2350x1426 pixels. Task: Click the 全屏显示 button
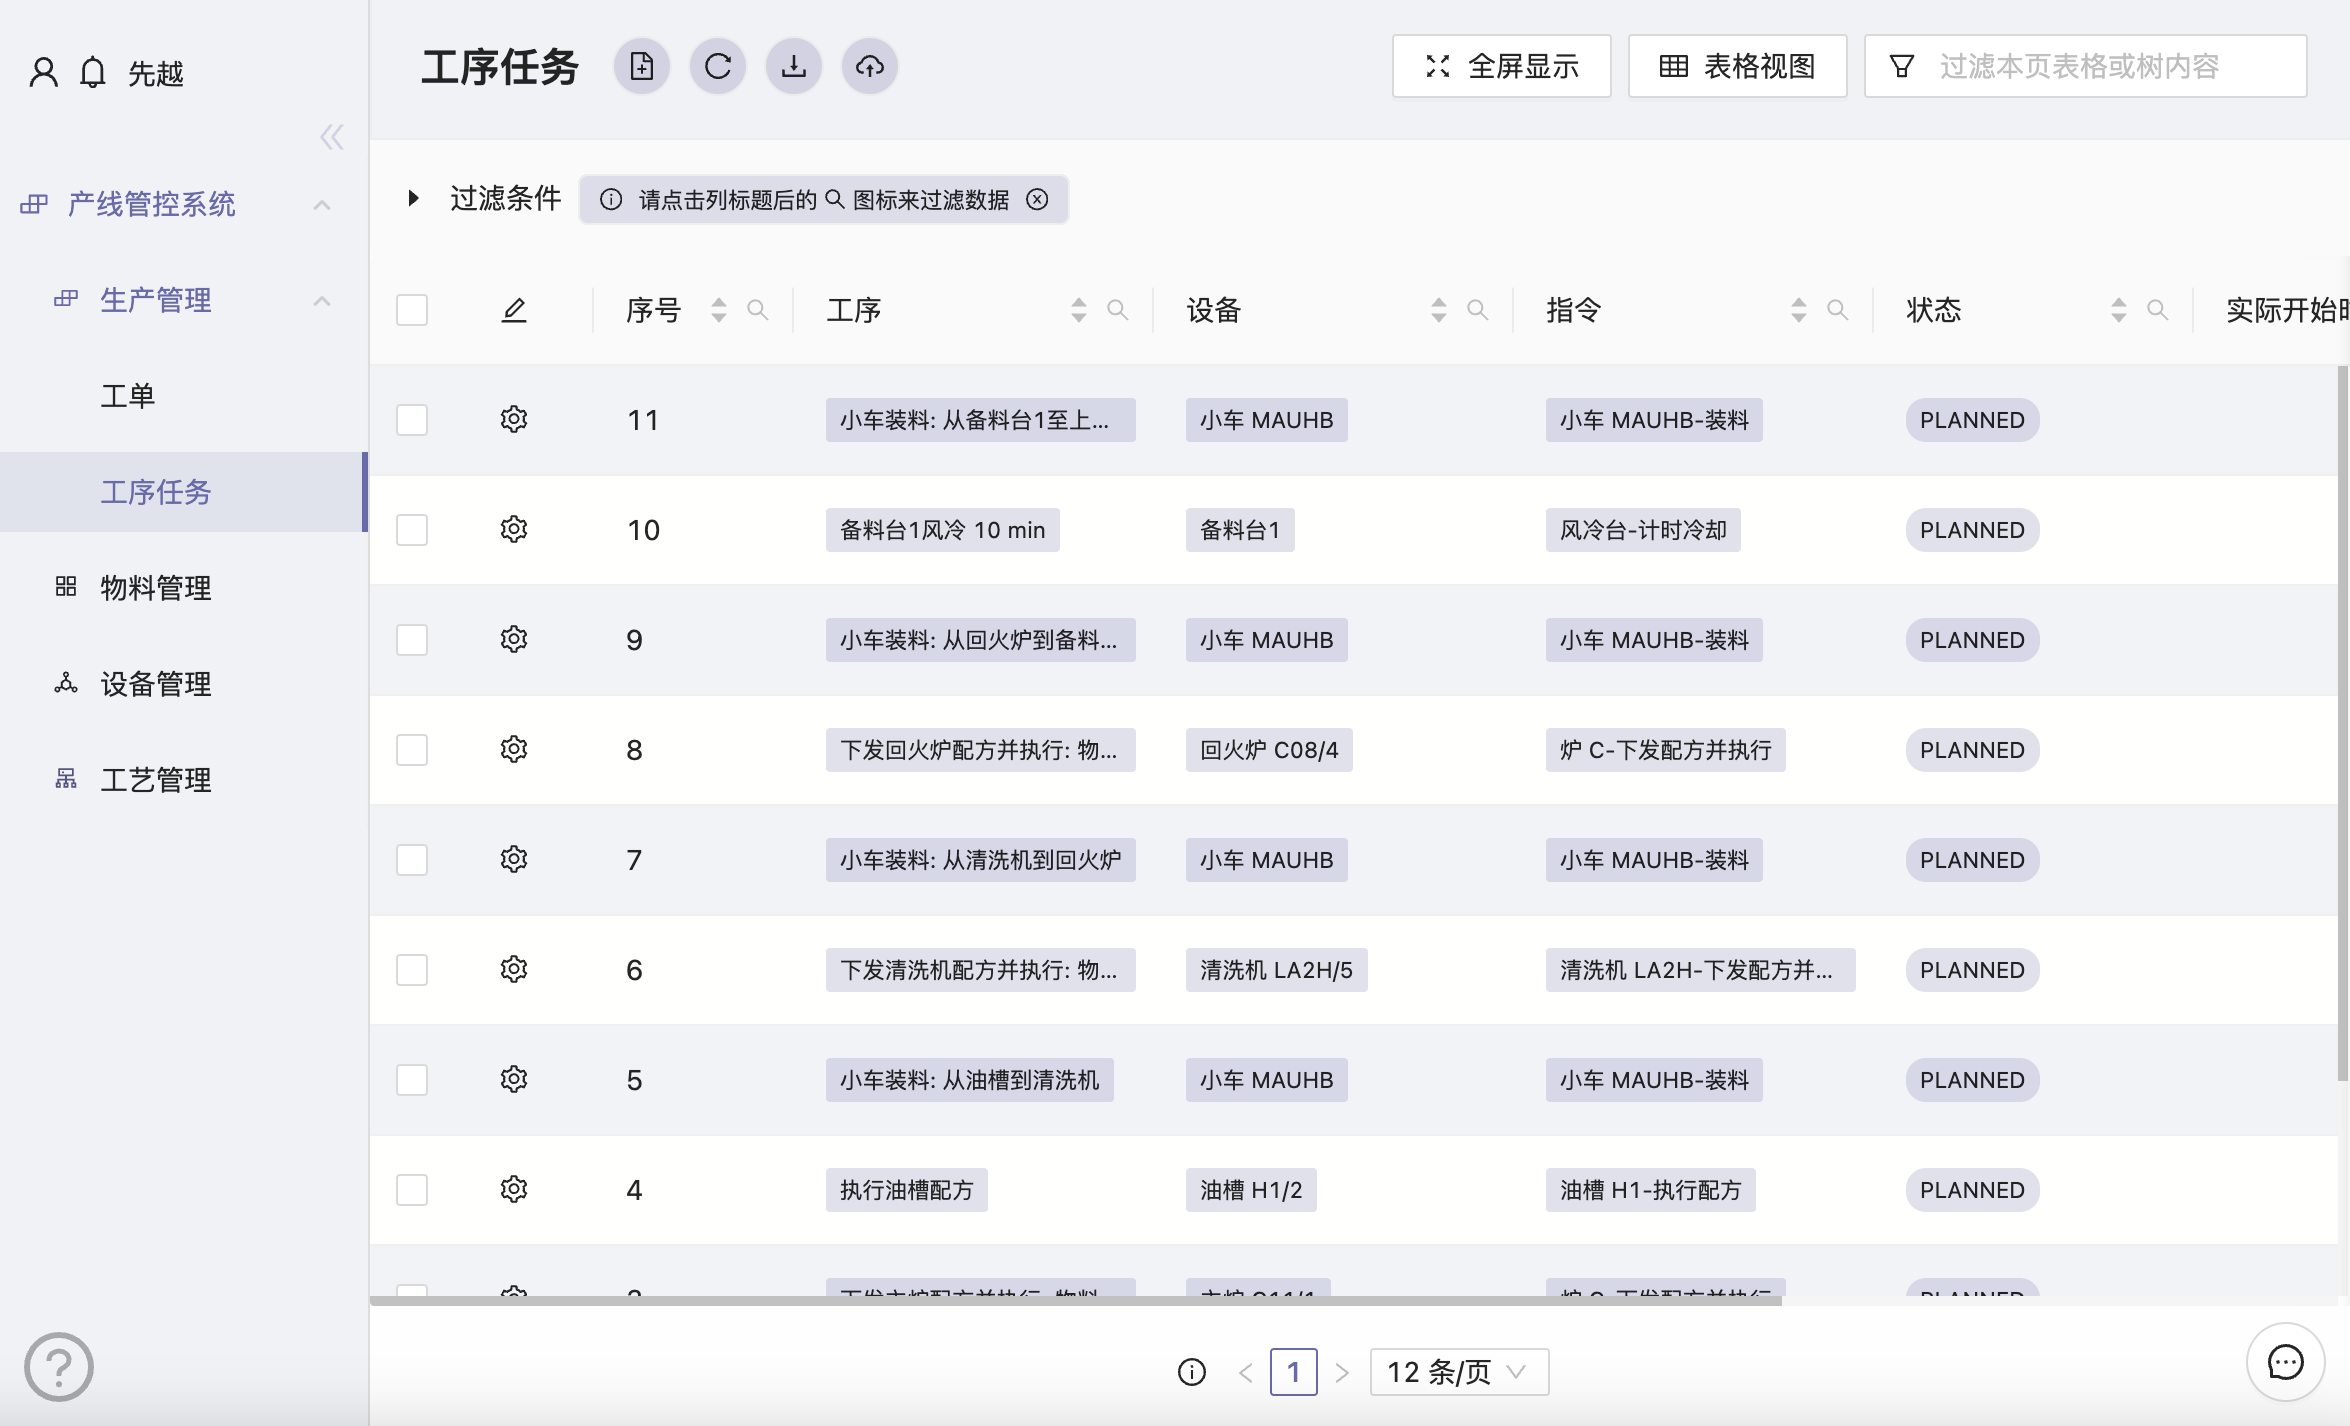click(x=1502, y=67)
